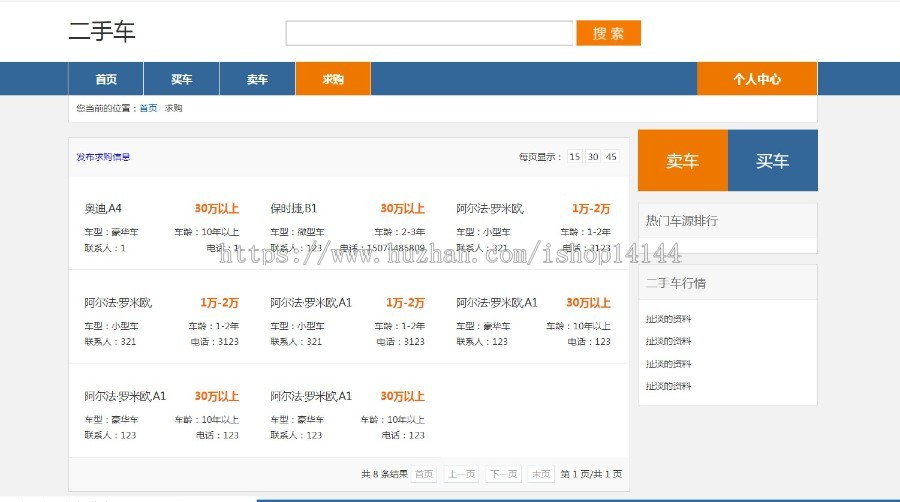The image size is (900, 502).
Task: Show 15 results per page
Action: coord(575,157)
